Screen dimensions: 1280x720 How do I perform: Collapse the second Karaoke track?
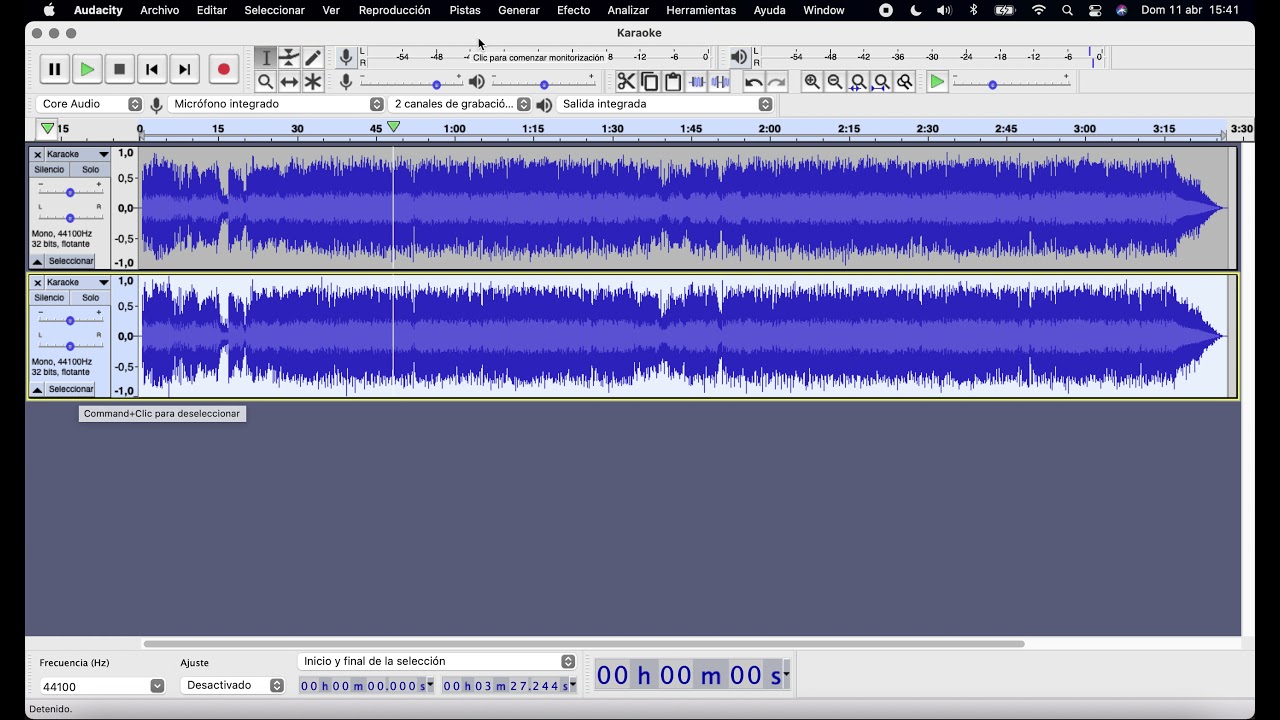point(37,389)
